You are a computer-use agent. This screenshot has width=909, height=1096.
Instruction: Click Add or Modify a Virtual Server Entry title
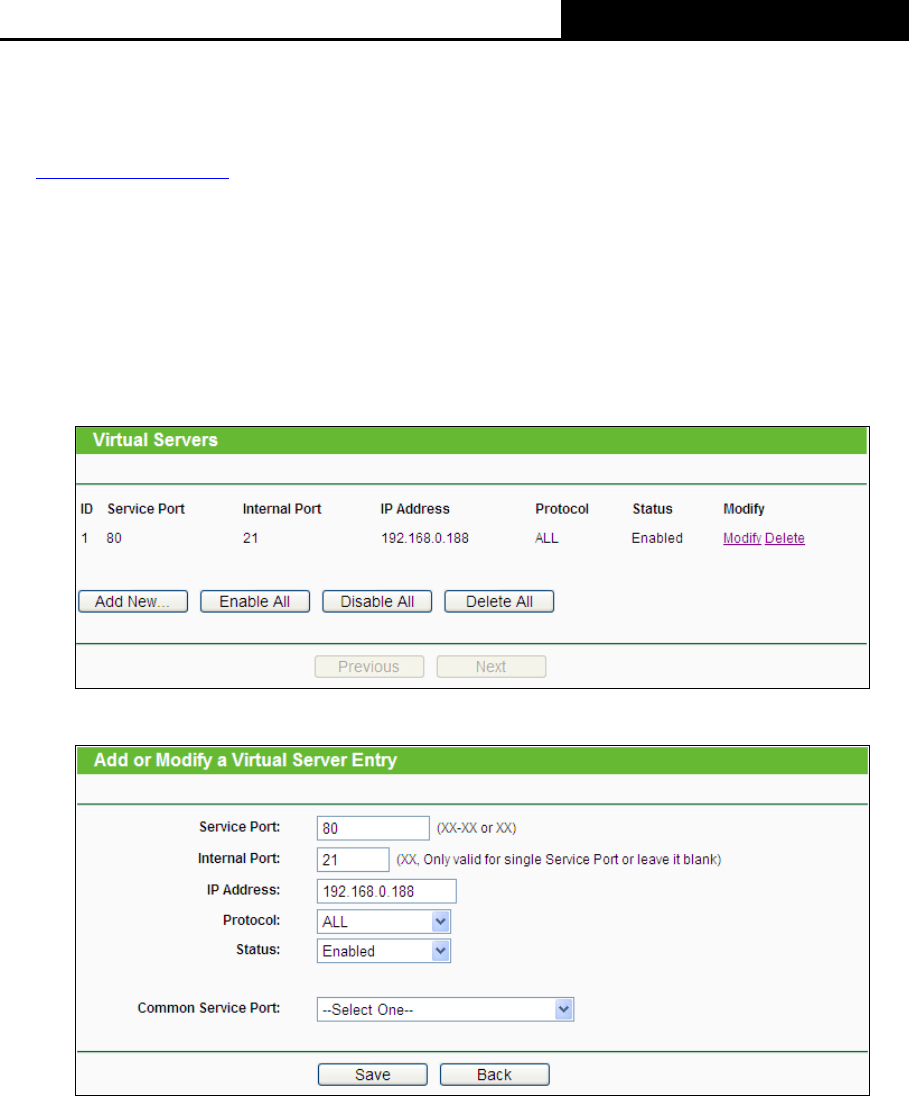(245, 760)
